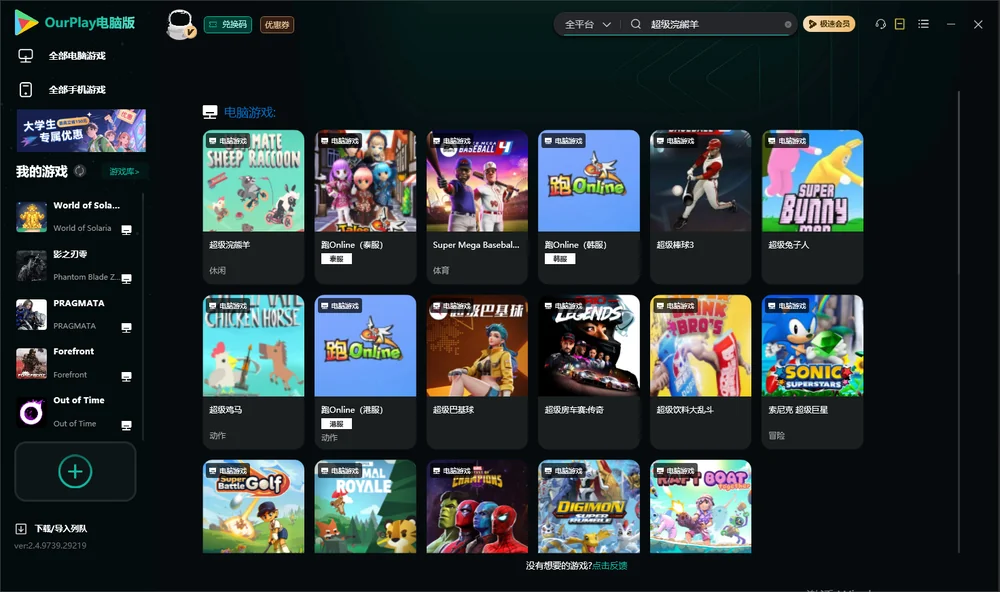Open the Super Battle Golf game card

pyautogui.click(x=253, y=507)
